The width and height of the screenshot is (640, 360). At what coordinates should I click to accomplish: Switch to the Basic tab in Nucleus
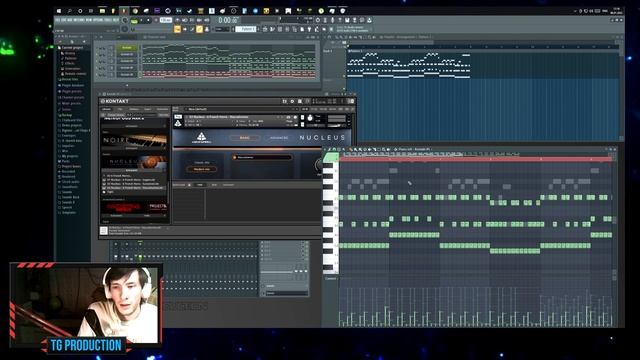coord(244,138)
